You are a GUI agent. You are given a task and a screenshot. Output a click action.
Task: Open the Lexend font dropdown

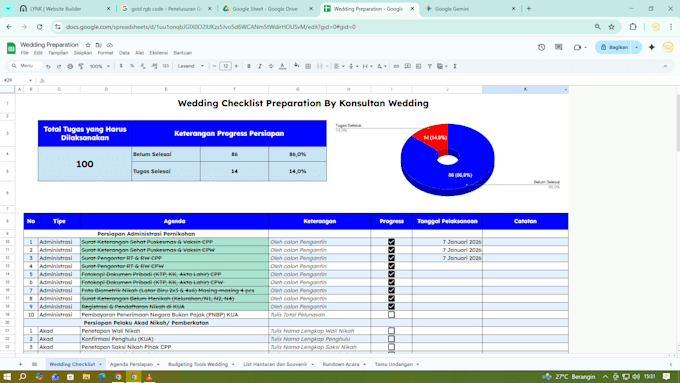190,66
